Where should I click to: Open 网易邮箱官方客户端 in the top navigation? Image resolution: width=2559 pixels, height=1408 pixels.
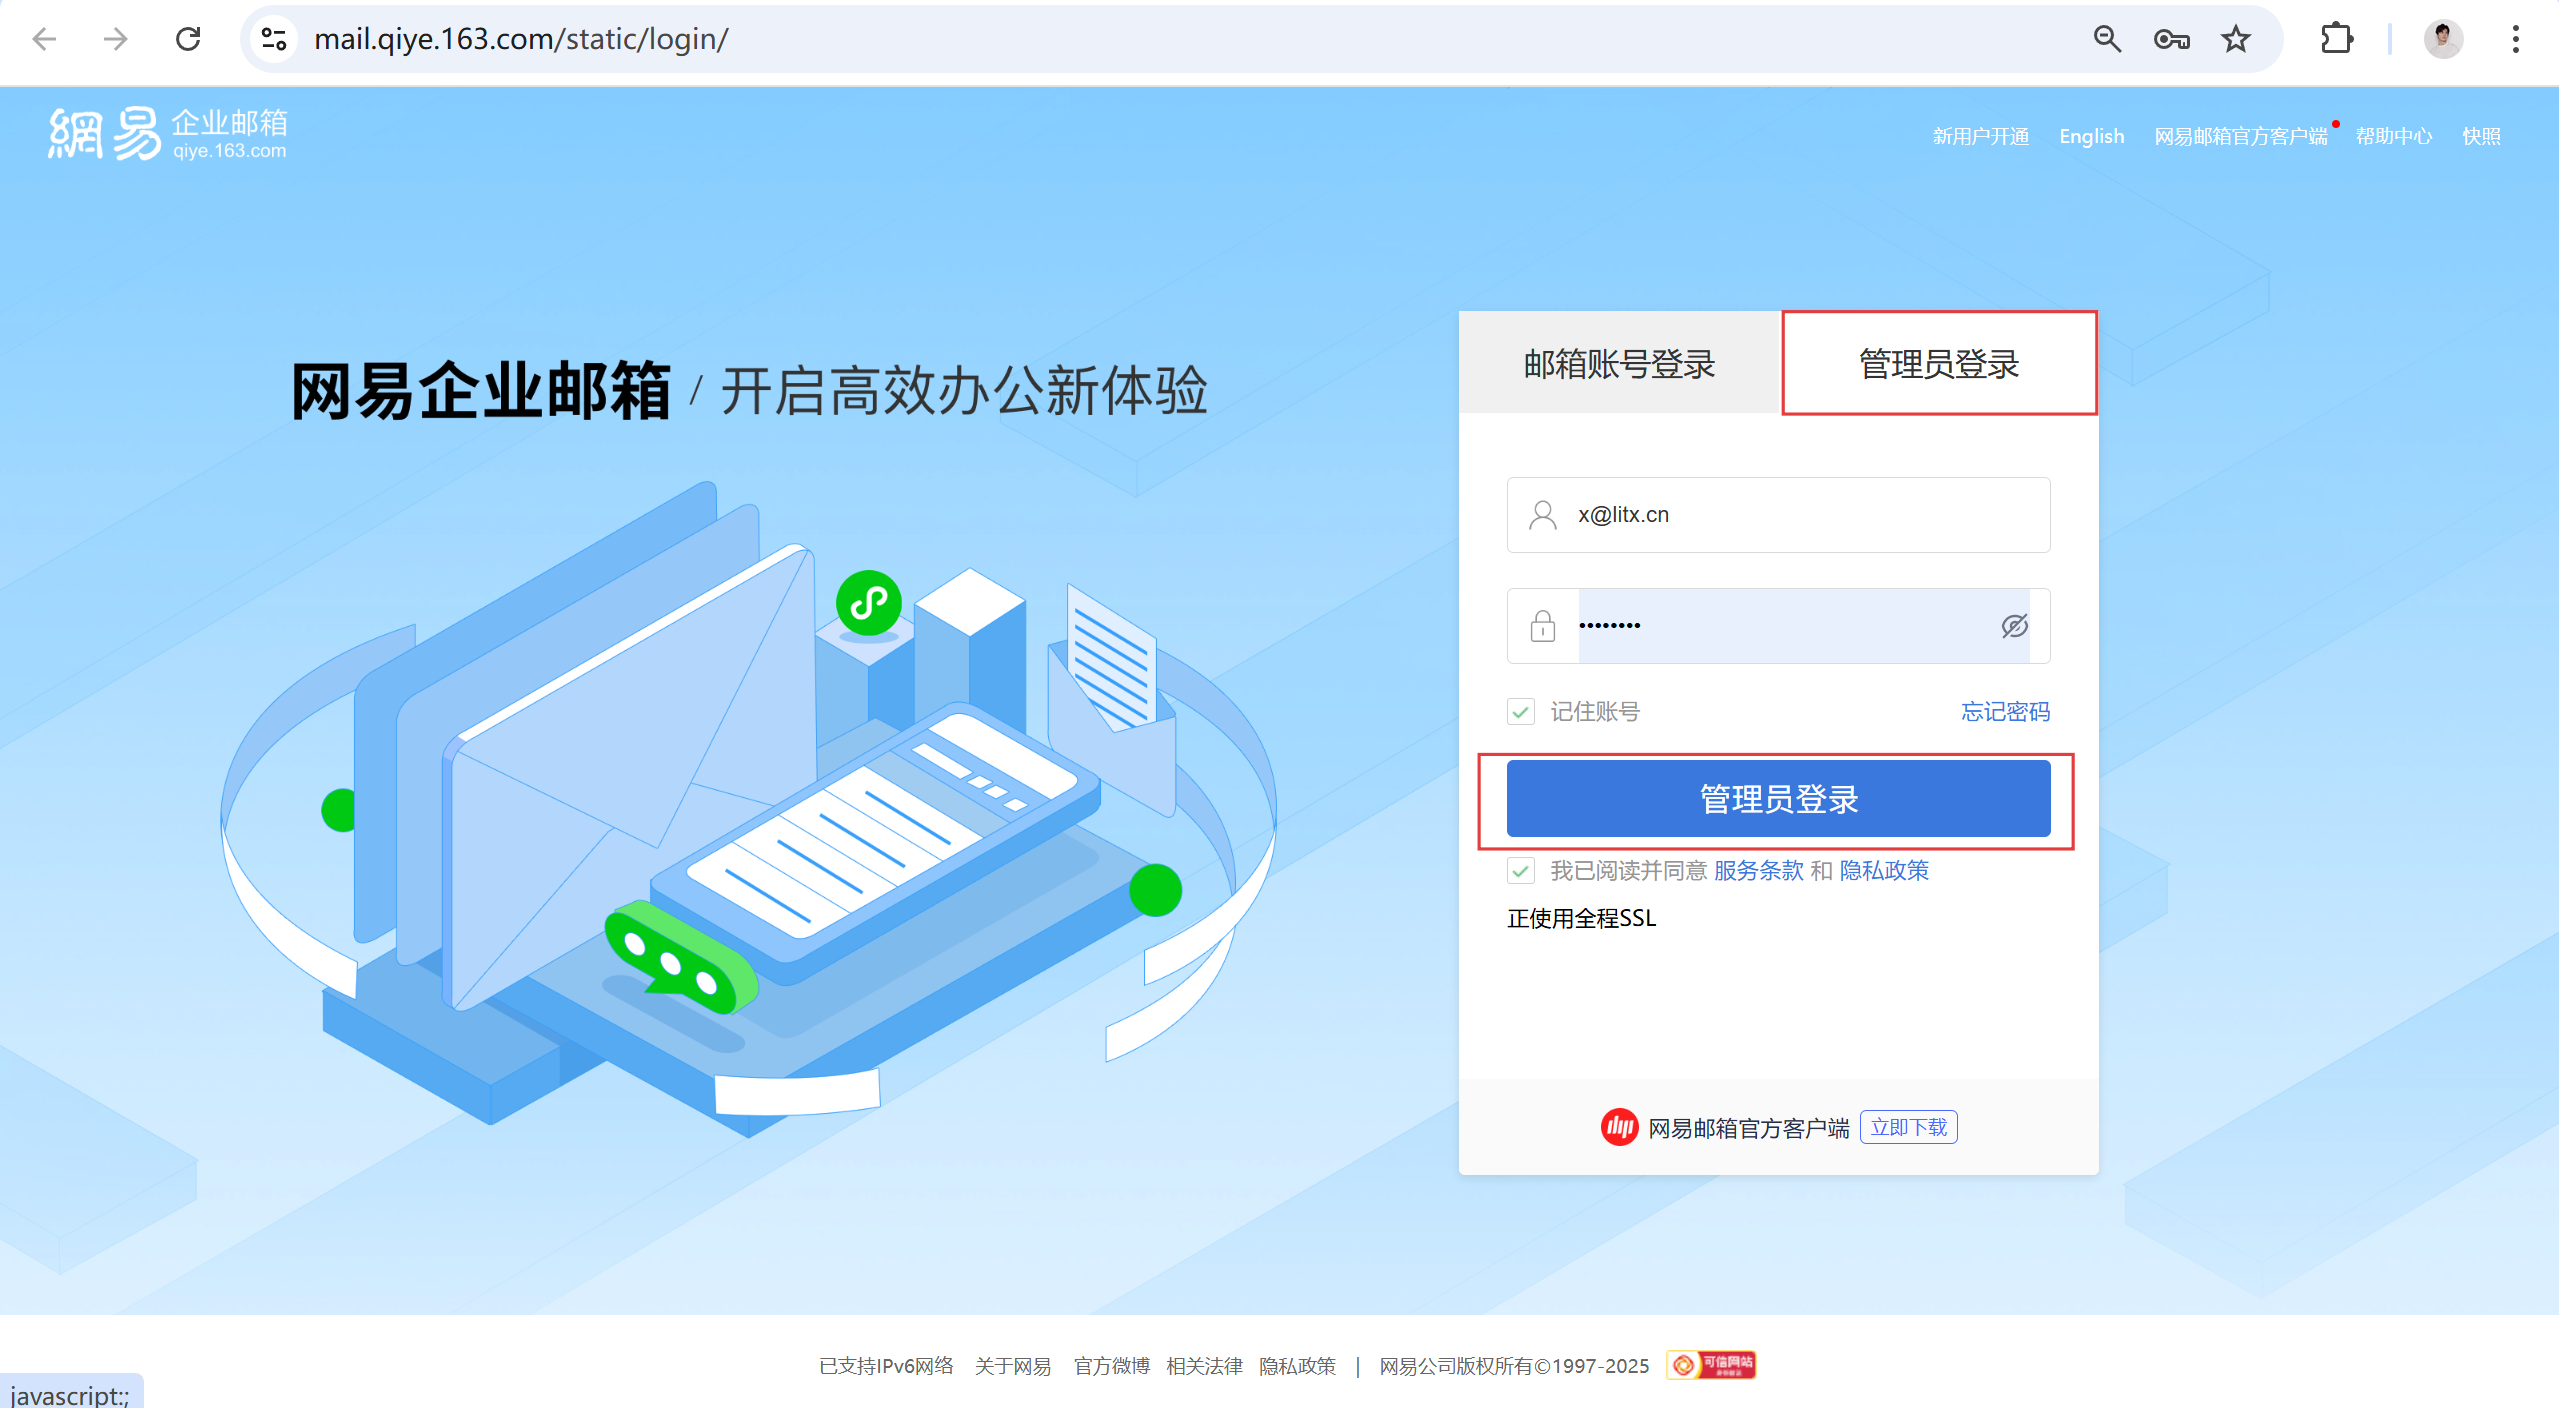[2240, 136]
